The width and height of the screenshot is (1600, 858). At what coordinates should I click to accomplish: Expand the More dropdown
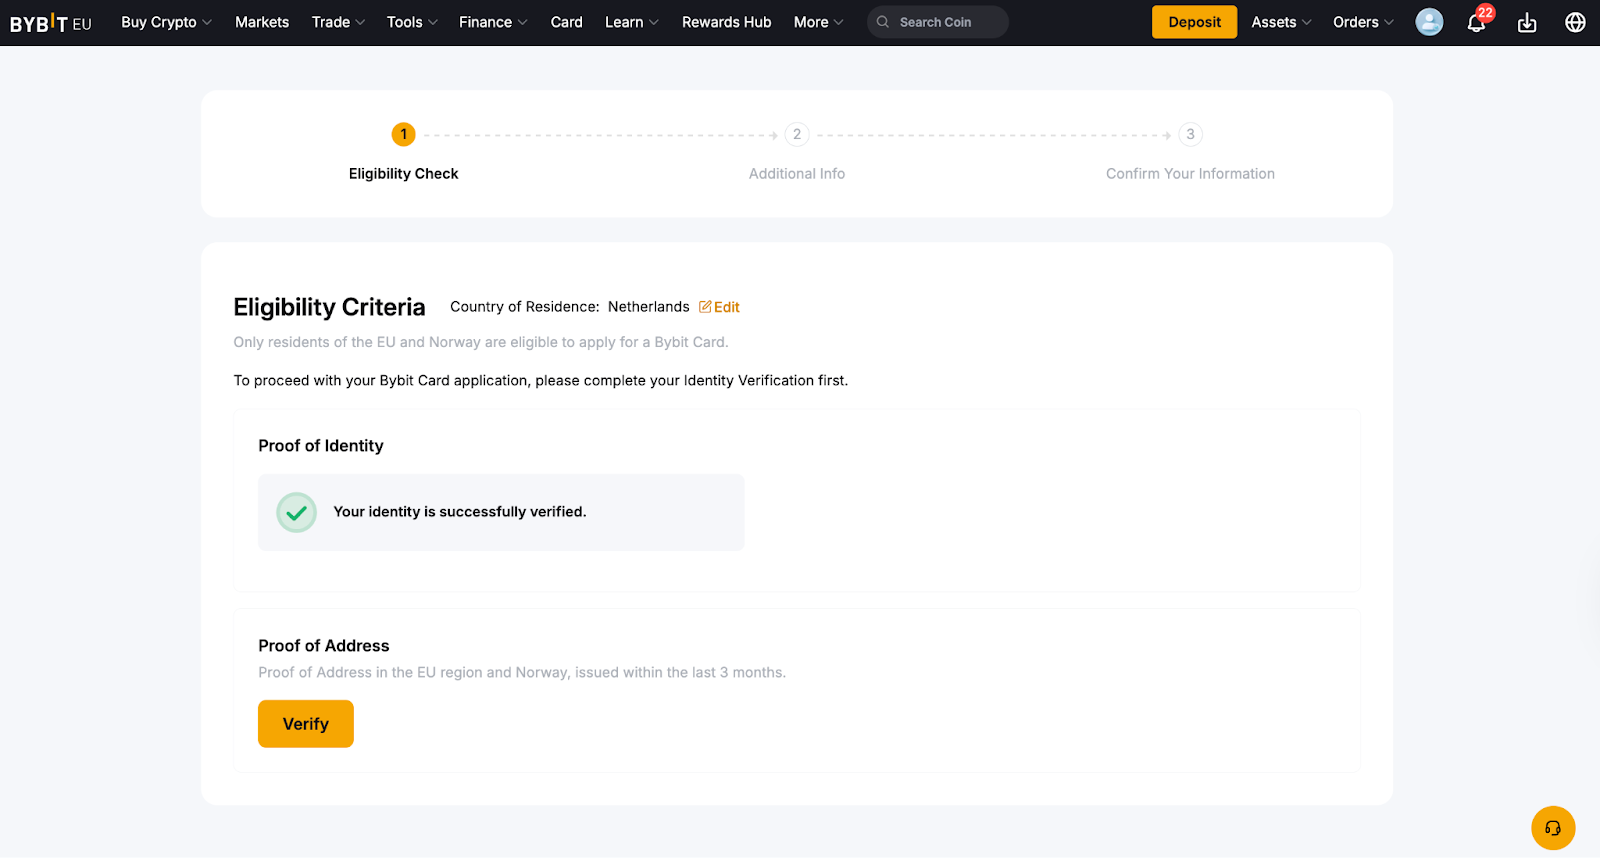pos(819,22)
